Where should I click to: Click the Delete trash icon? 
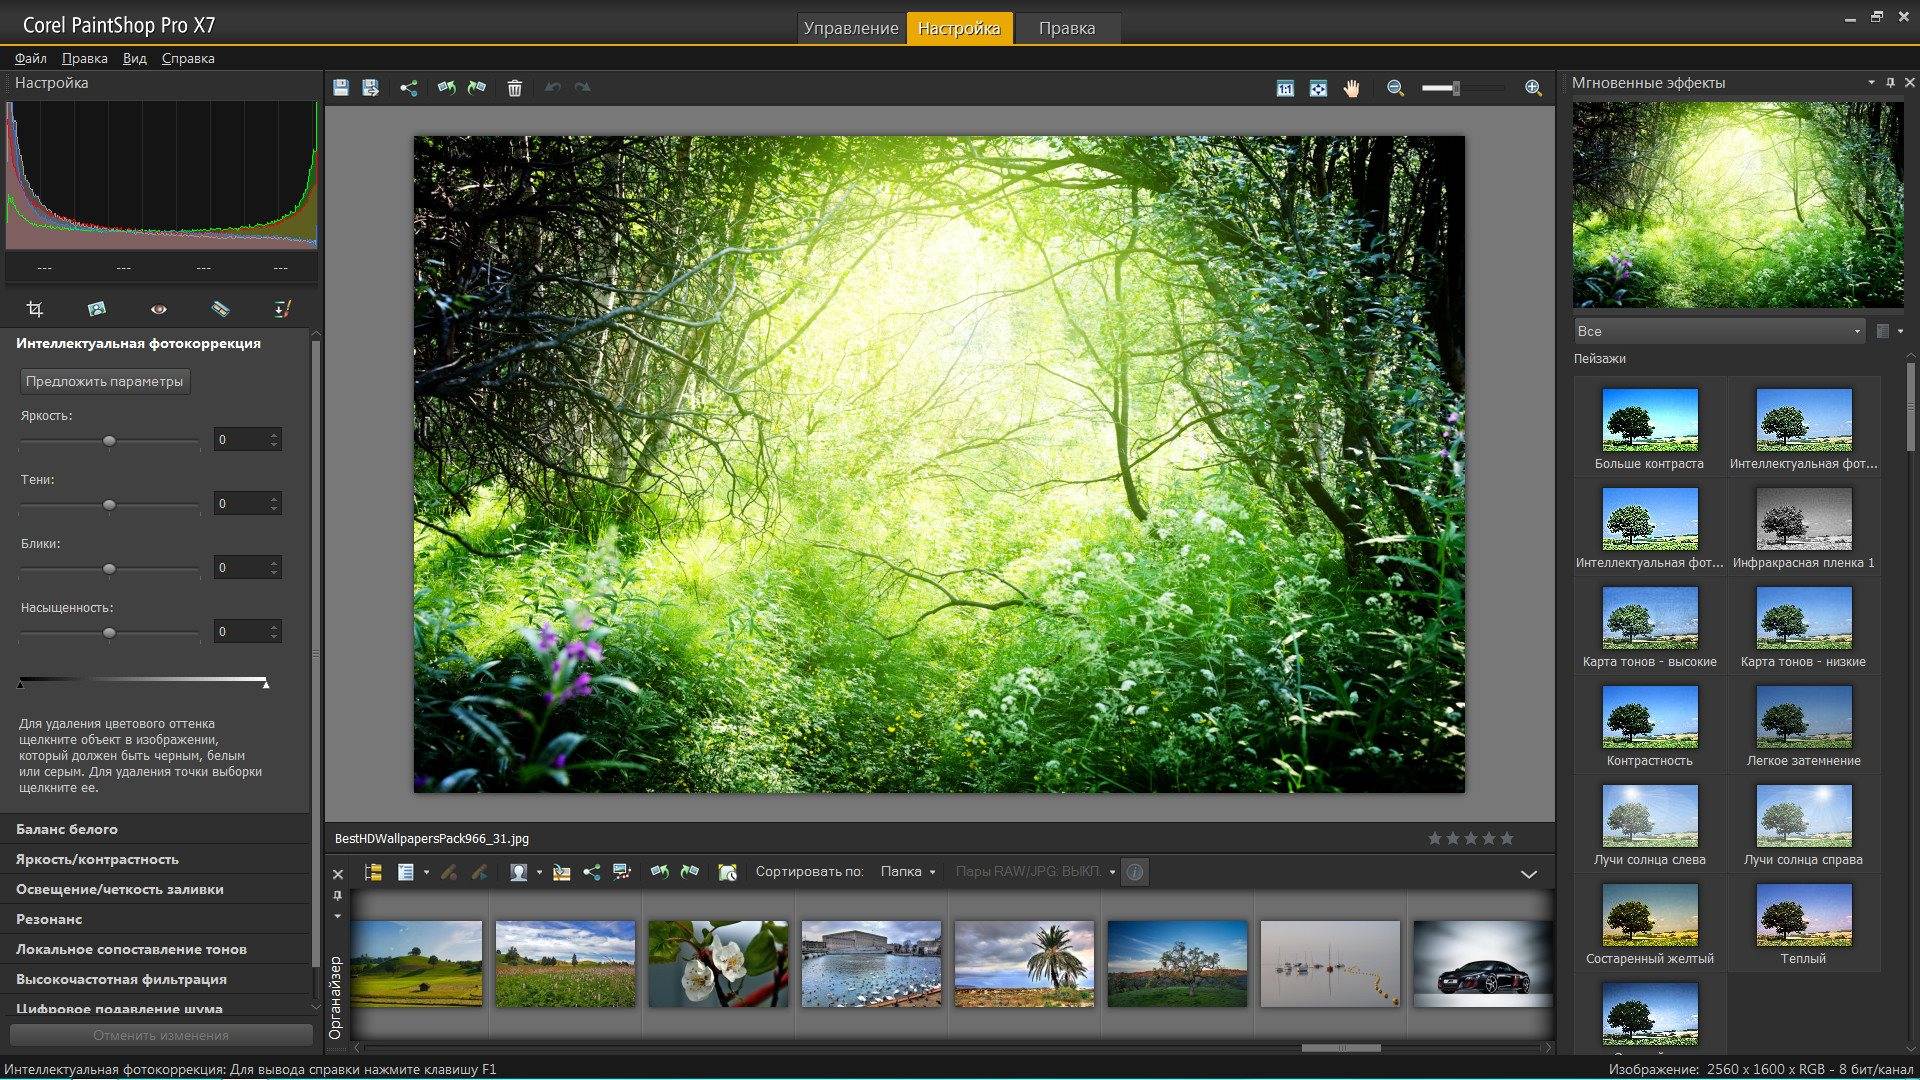[515, 88]
